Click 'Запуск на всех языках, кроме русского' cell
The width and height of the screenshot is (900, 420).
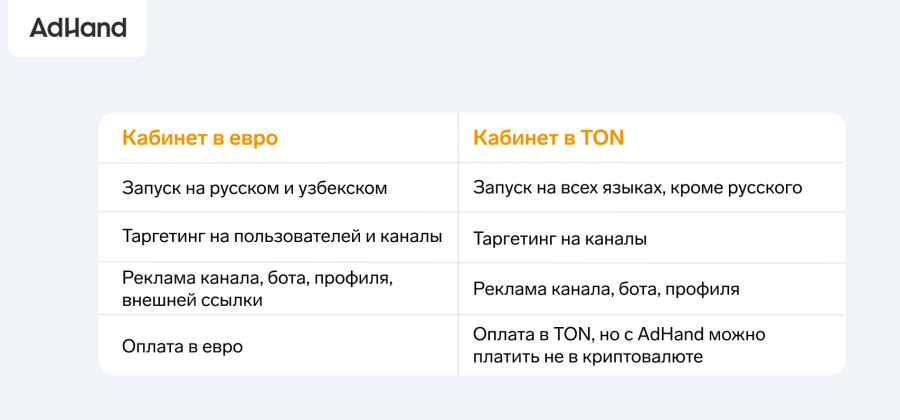coord(637,188)
